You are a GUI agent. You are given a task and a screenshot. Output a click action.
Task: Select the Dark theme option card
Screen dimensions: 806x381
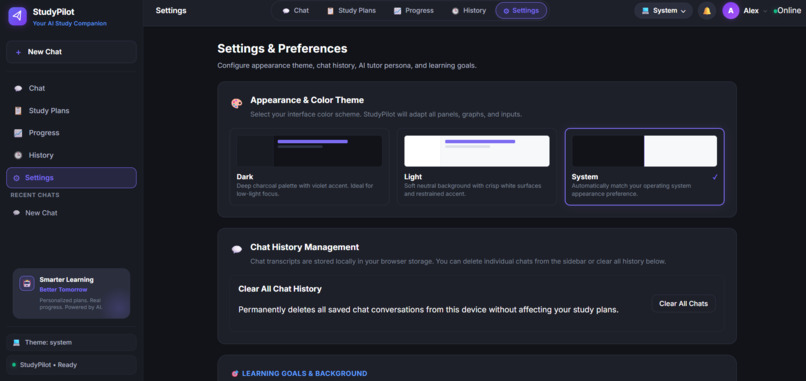309,167
